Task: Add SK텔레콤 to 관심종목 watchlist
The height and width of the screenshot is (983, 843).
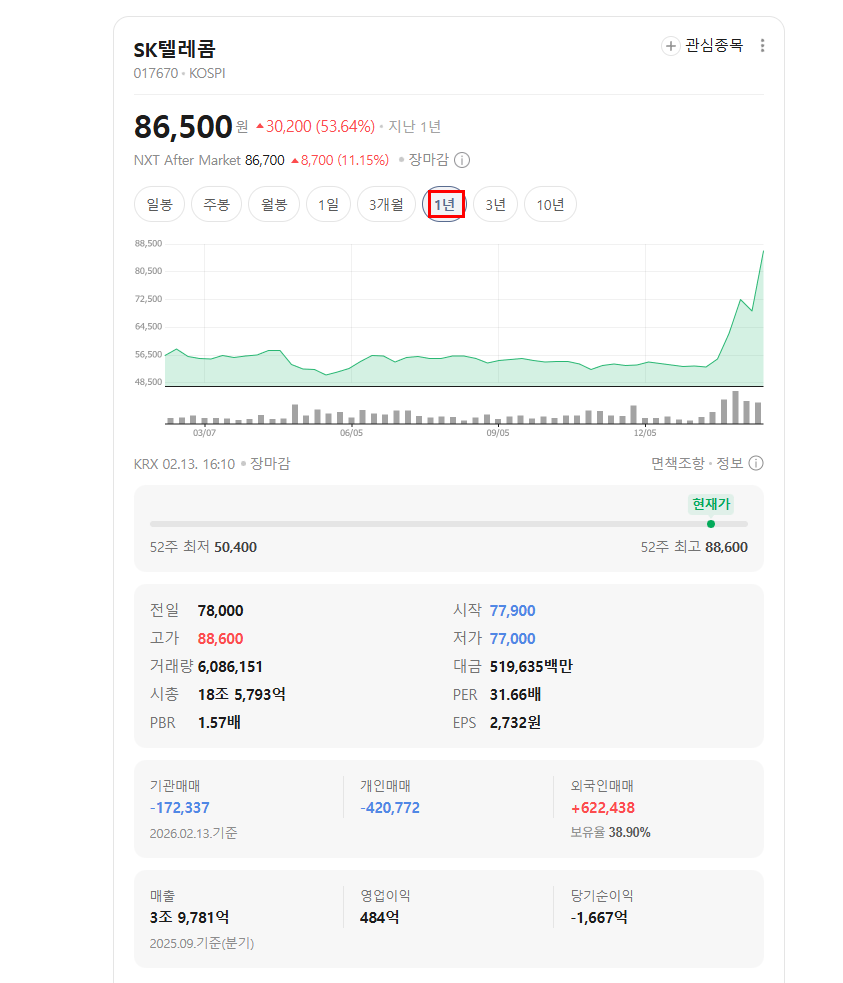Action: click(x=702, y=46)
